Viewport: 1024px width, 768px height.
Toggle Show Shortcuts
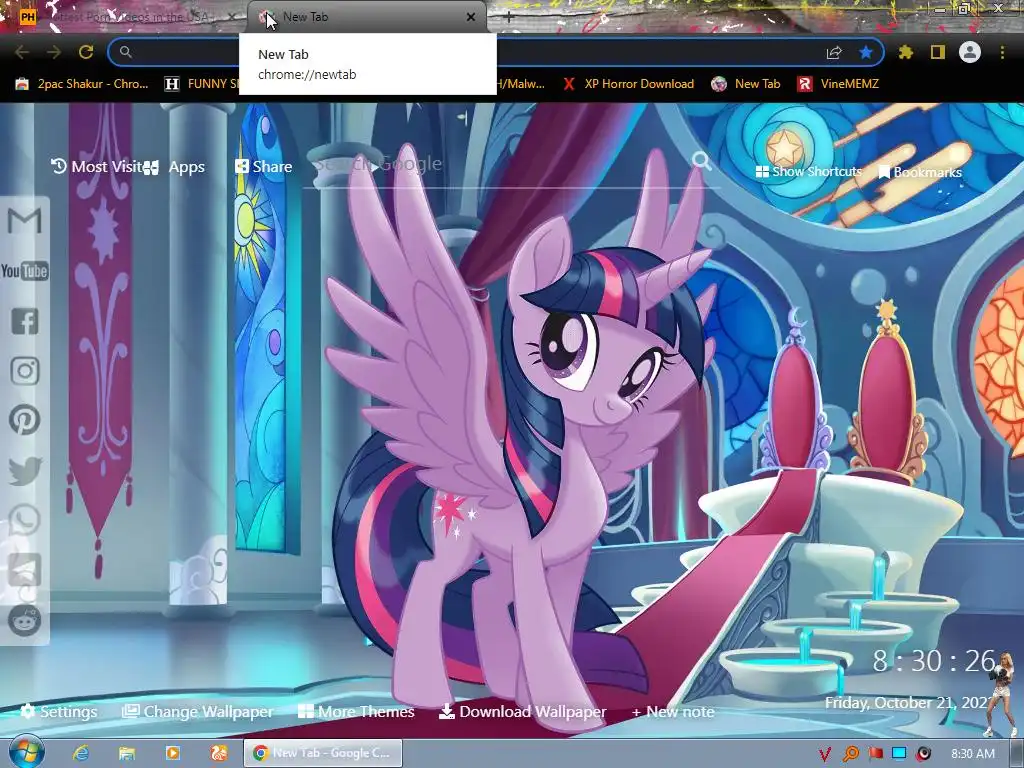point(808,171)
